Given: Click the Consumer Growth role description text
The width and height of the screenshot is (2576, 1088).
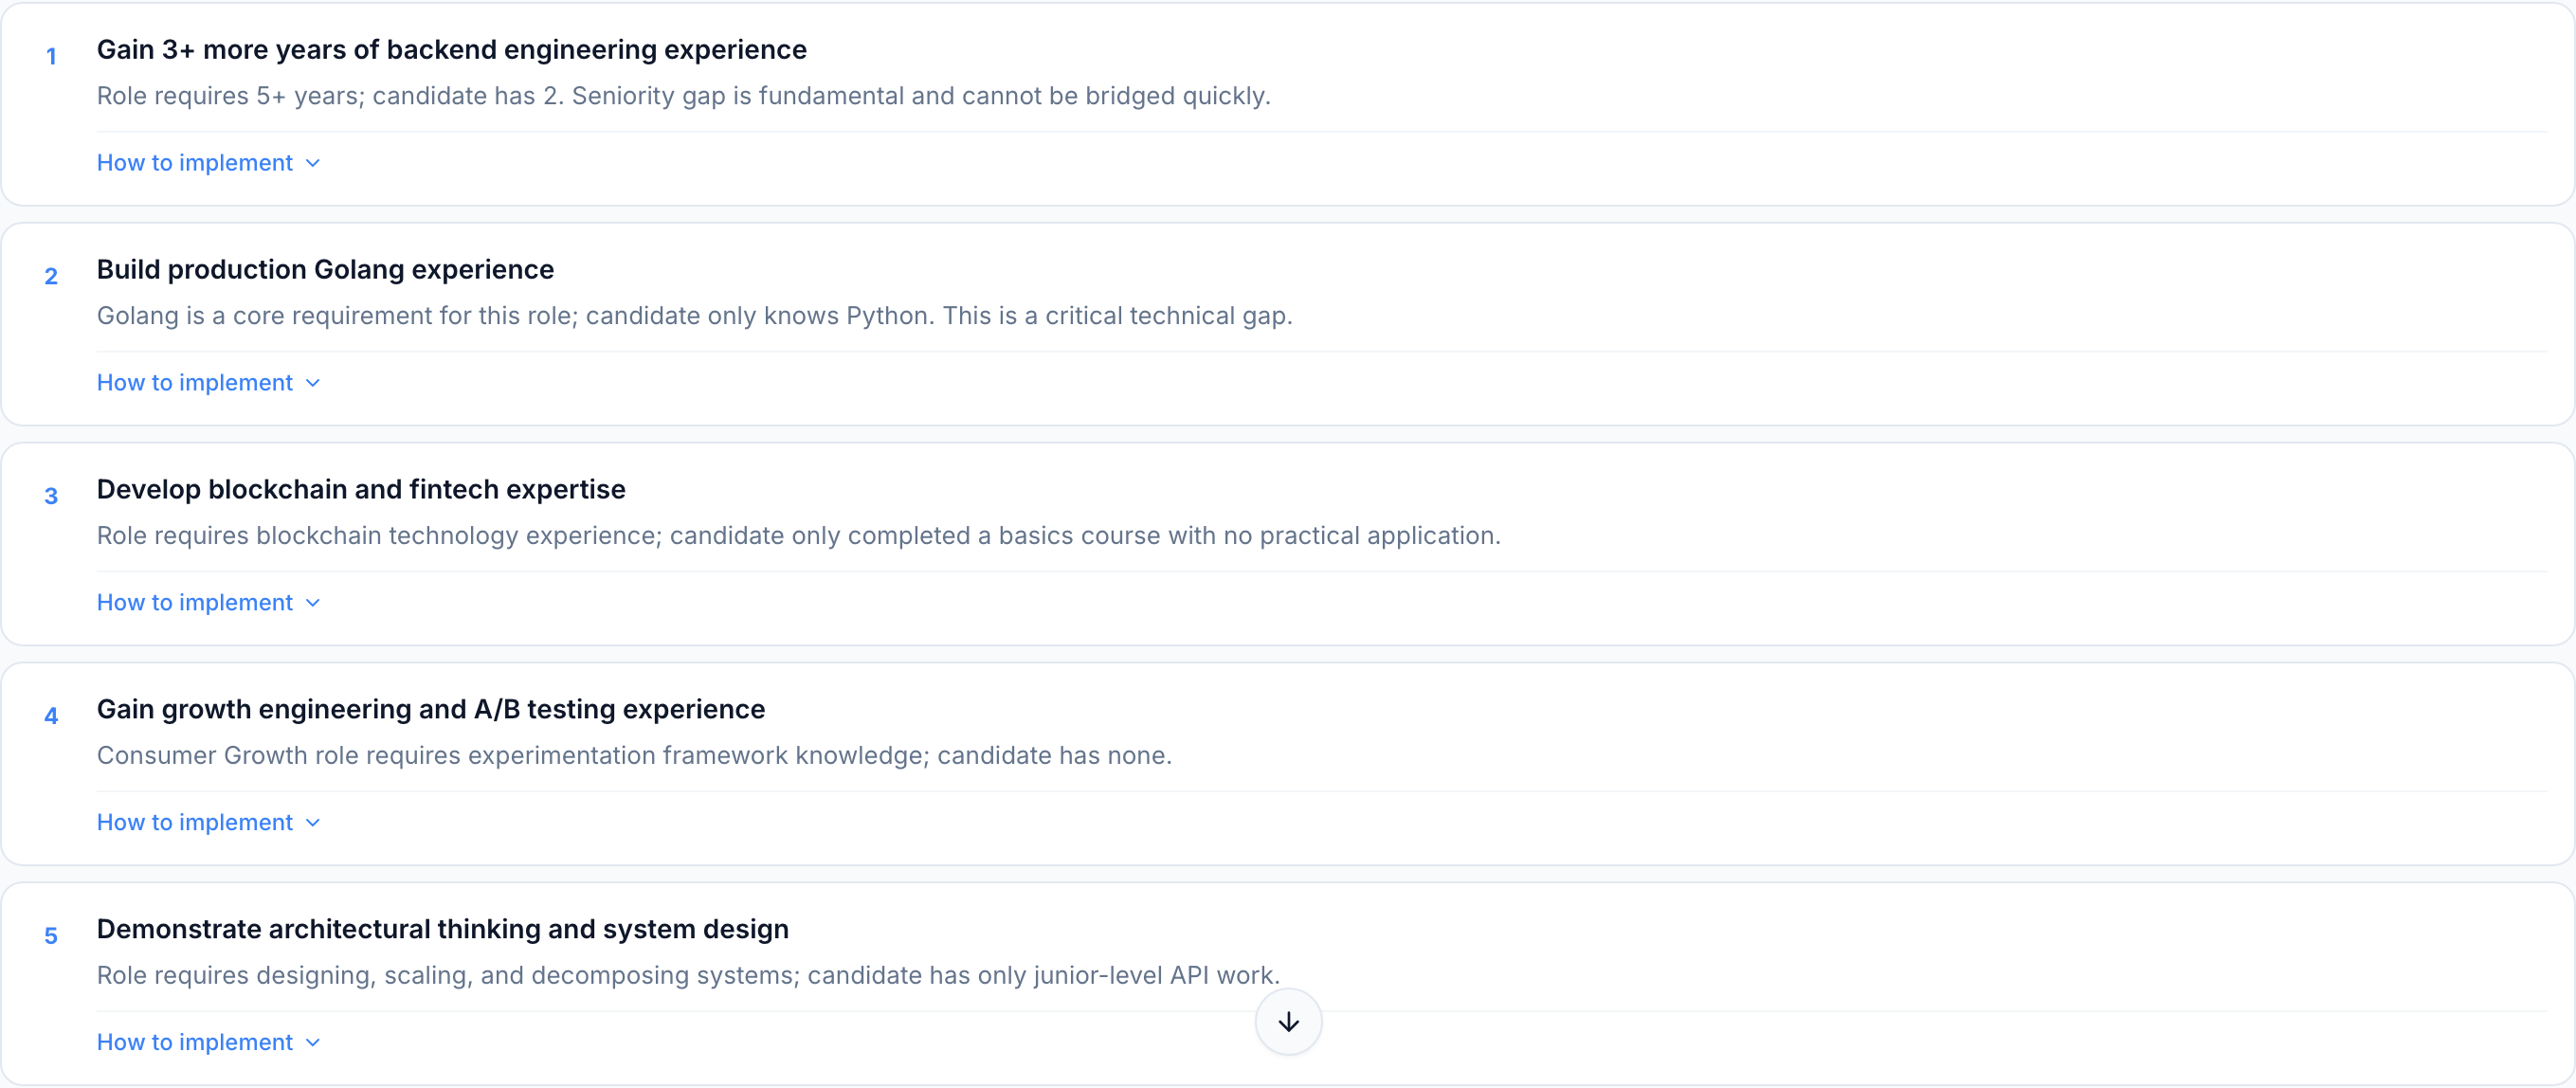Looking at the screenshot, I should click(x=634, y=756).
